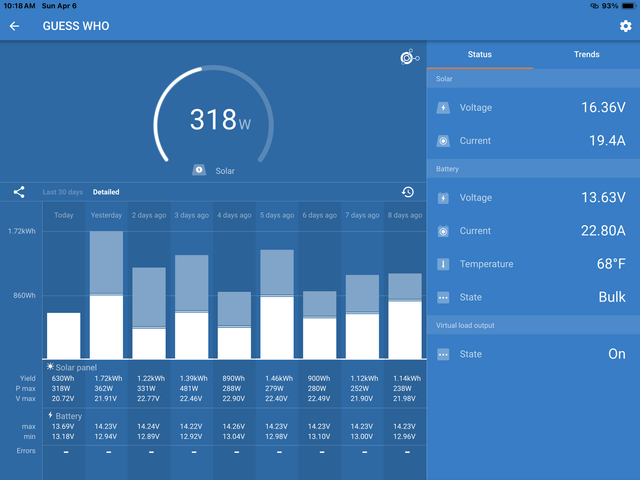Viewport: 640px width, 480px height.
Task: Tap the lightning icon beside Battery
Action: [x=50, y=415]
